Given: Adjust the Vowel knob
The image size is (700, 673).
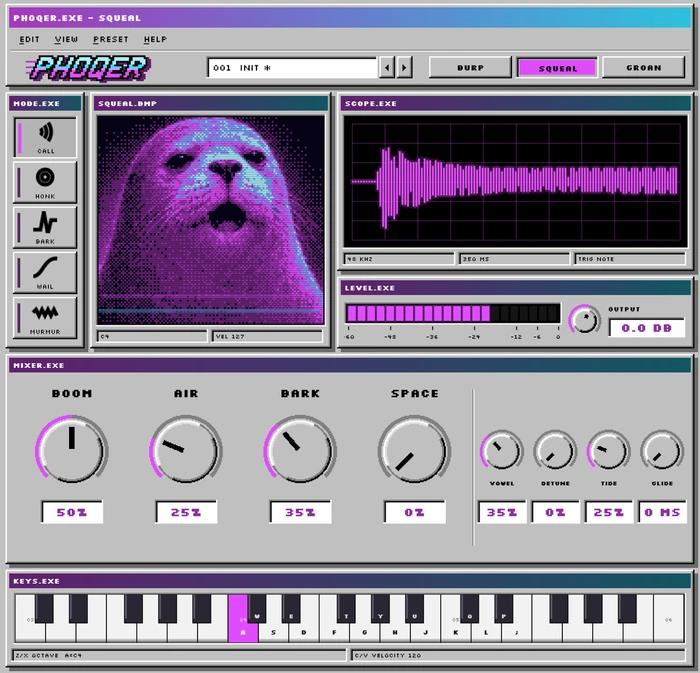Looking at the screenshot, I should 501,450.
